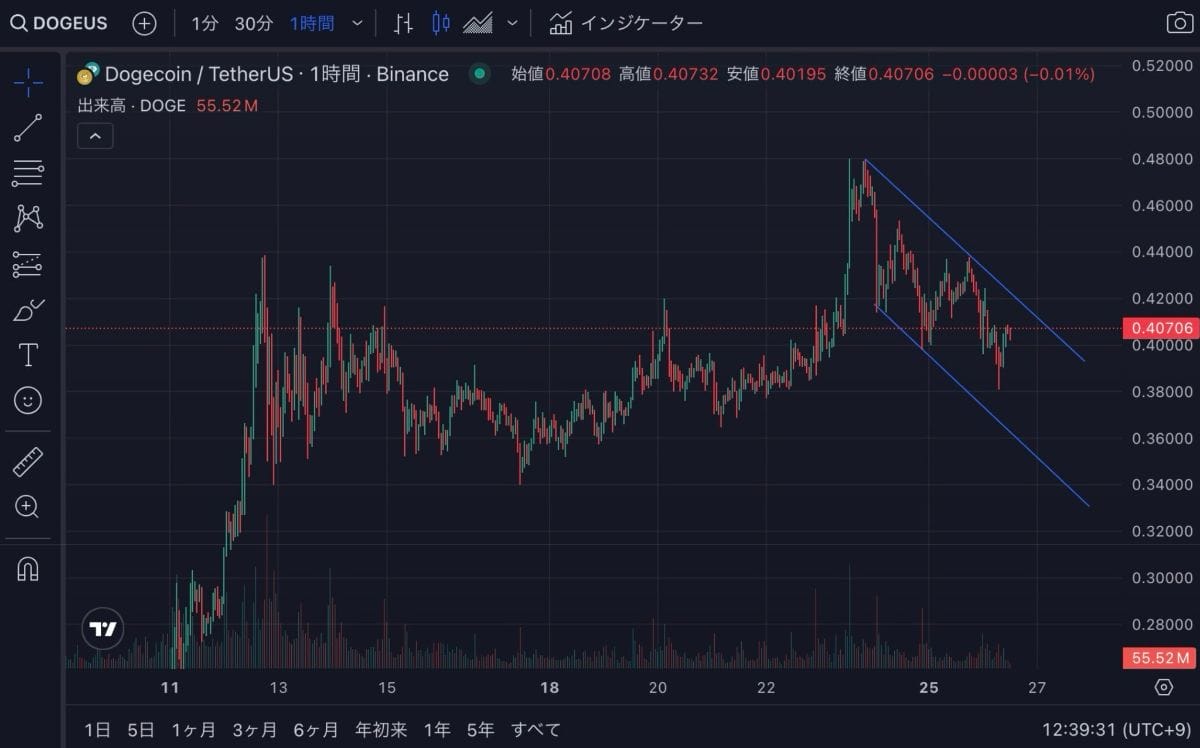This screenshot has width=1200, height=748.
Task: Click the 12:39:31 (UTC+9) timezone clock
Action: click(x=1115, y=729)
